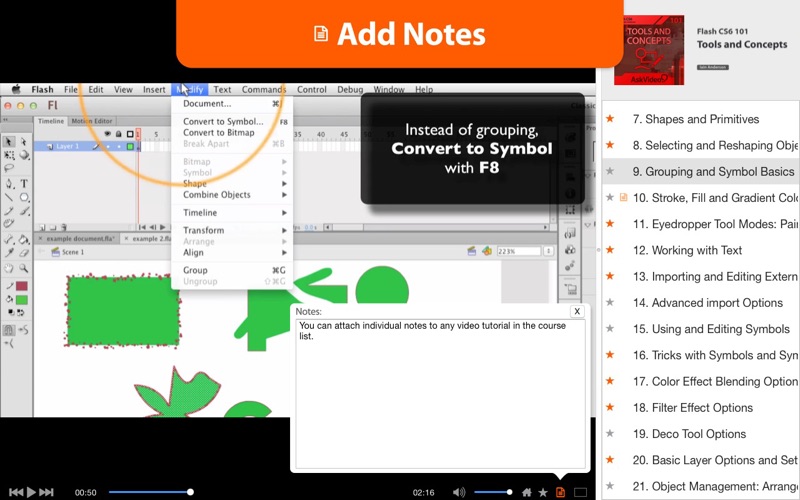Select the Free Transform tool
The width and height of the screenshot is (800, 500).
point(9,155)
